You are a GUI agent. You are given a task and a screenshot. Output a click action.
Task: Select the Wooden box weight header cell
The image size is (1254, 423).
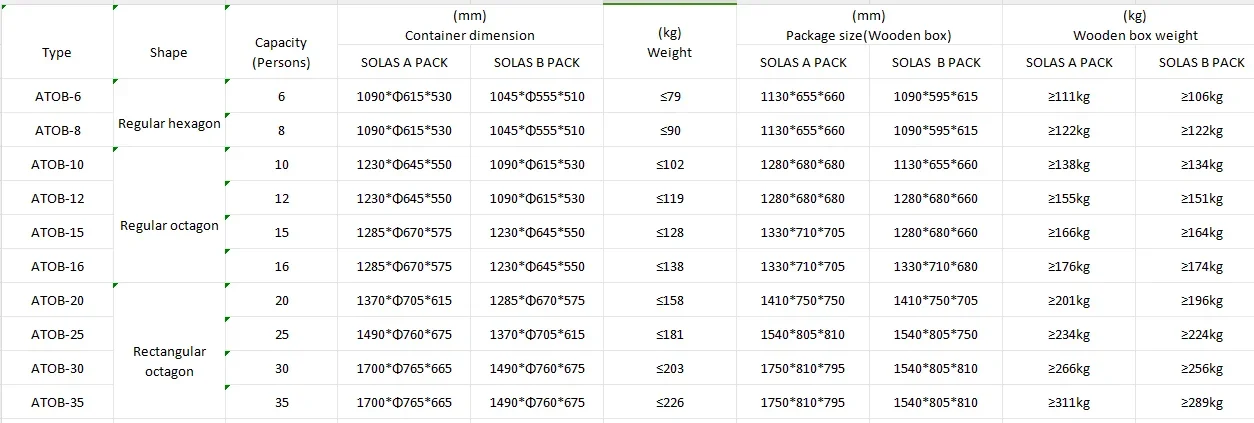point(1134,27)
